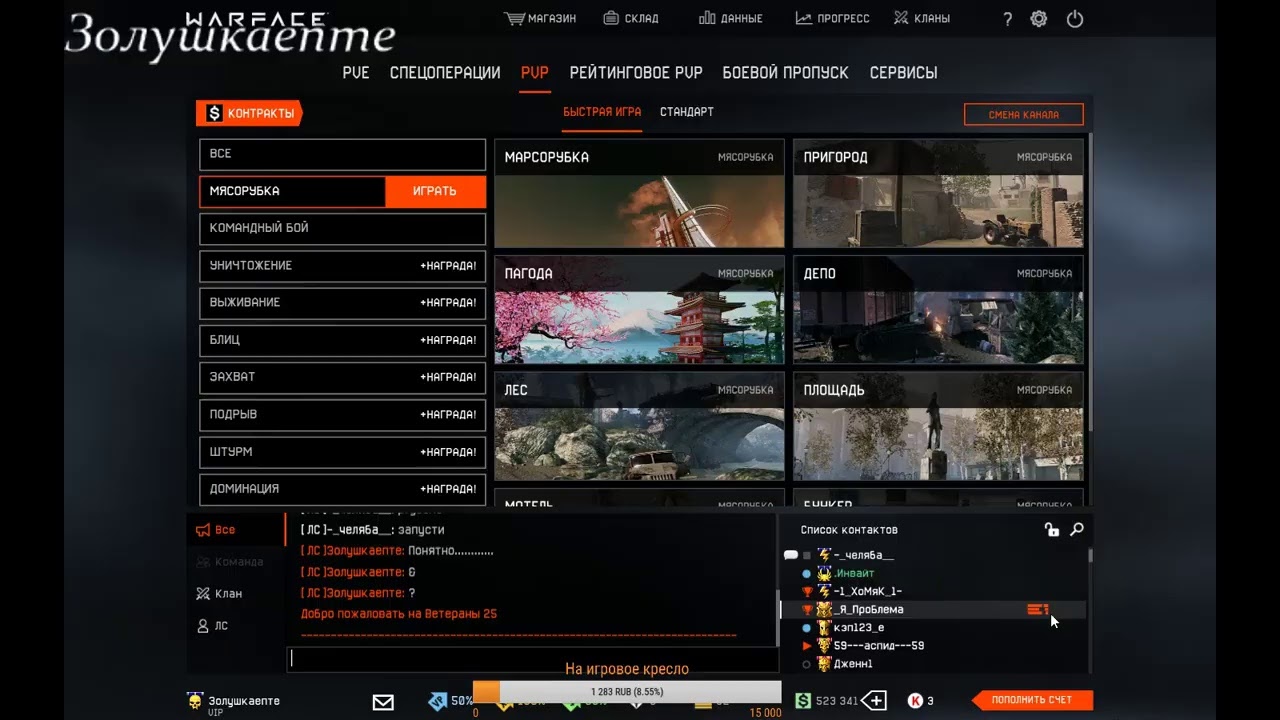Select the Блиц mode
Screen dimensions: 1280x720
pyautogui.click(x=343, y=340)
